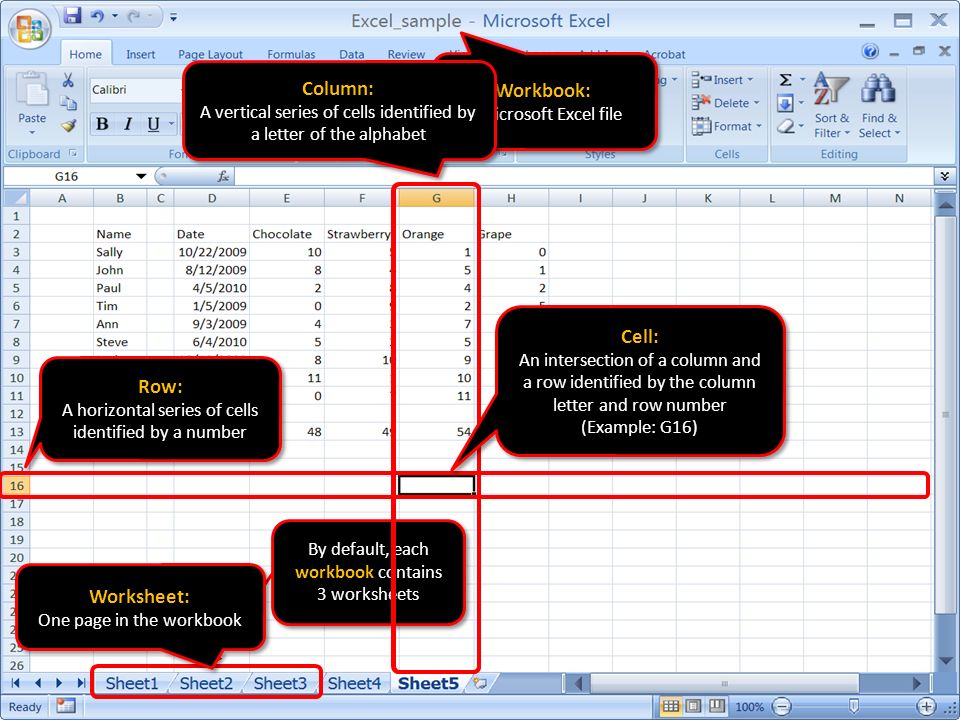The width and height of the screenshot is (960, 720).
Task: Go to previous sheet navigation arrow
Action: 38,683
